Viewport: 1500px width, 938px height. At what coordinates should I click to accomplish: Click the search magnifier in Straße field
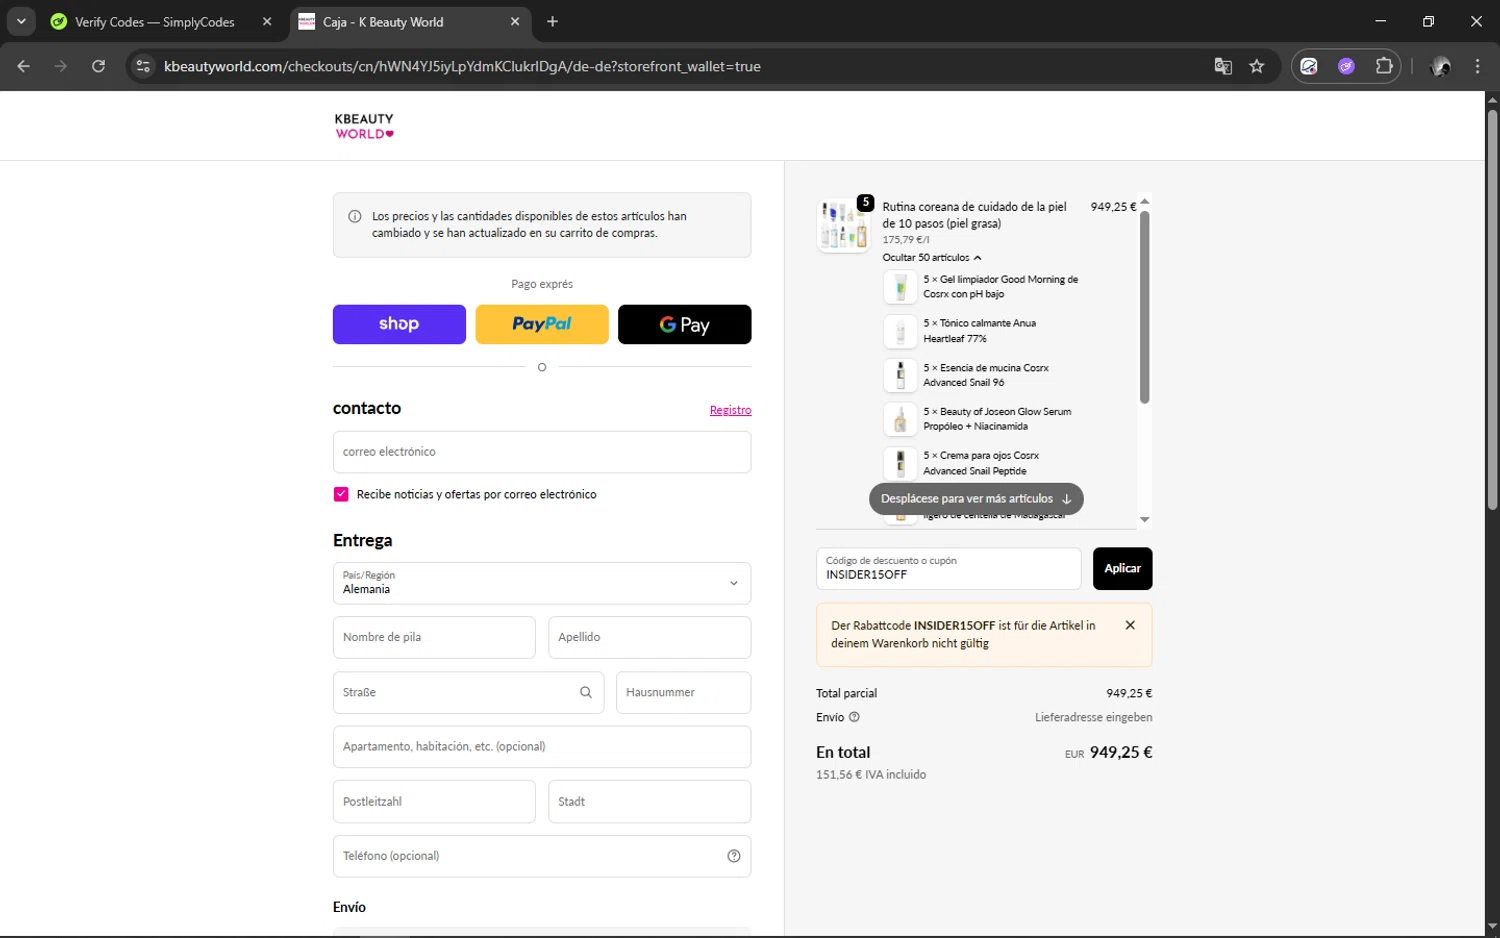pos(586,692)
